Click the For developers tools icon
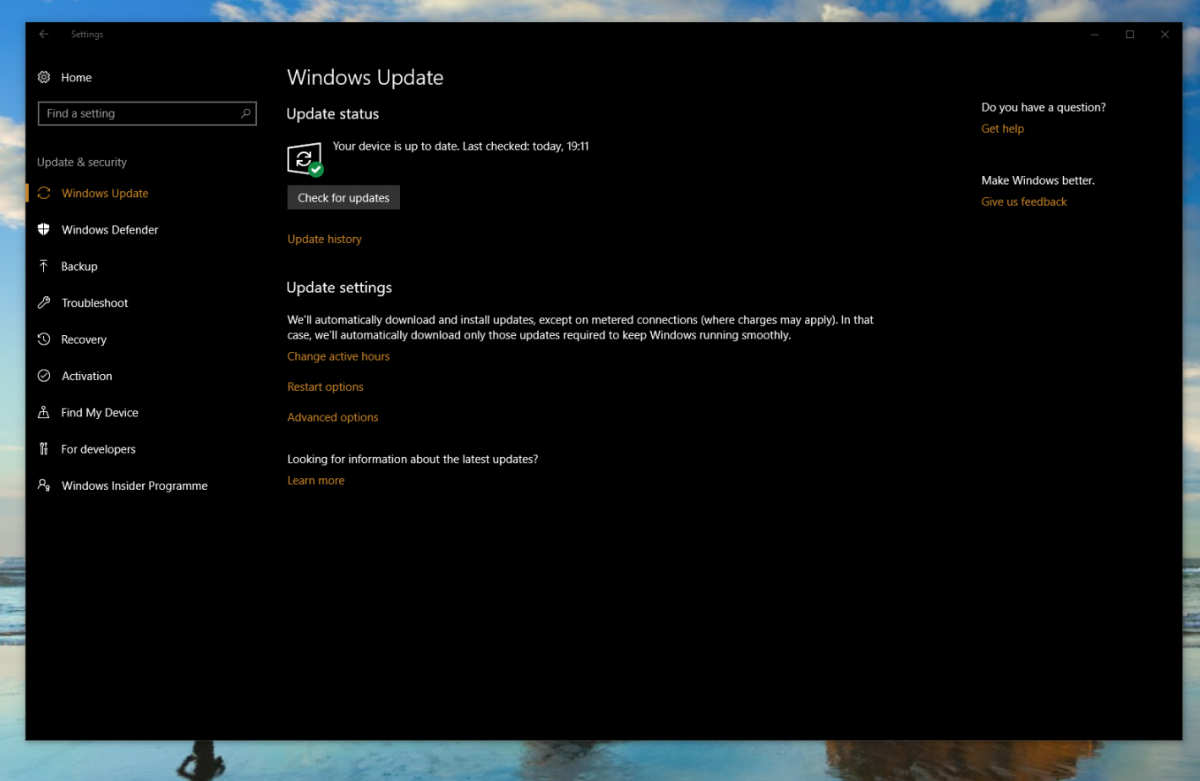The width and height of the screenshot is (1200, 781). pyautogui.click(x=44, y=449)
